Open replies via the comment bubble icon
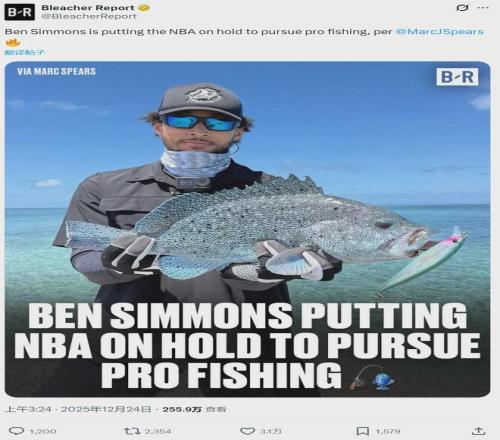 pos(16,431)
